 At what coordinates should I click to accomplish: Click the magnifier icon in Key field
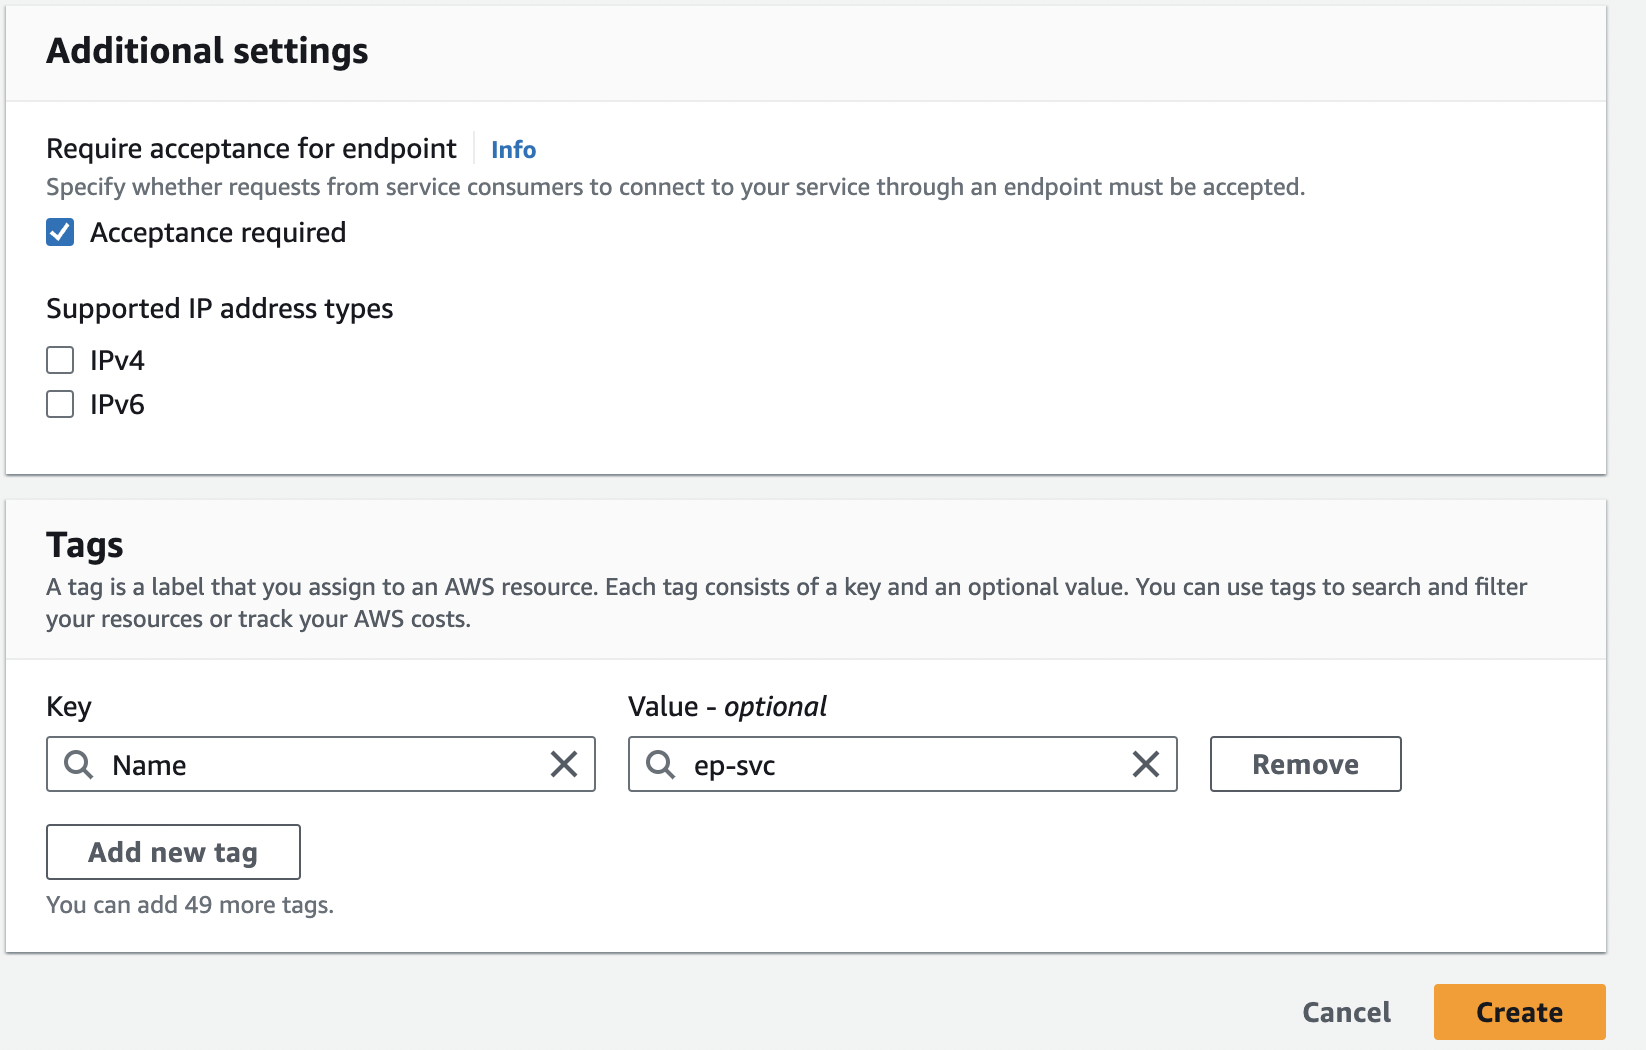pos(78,765)
